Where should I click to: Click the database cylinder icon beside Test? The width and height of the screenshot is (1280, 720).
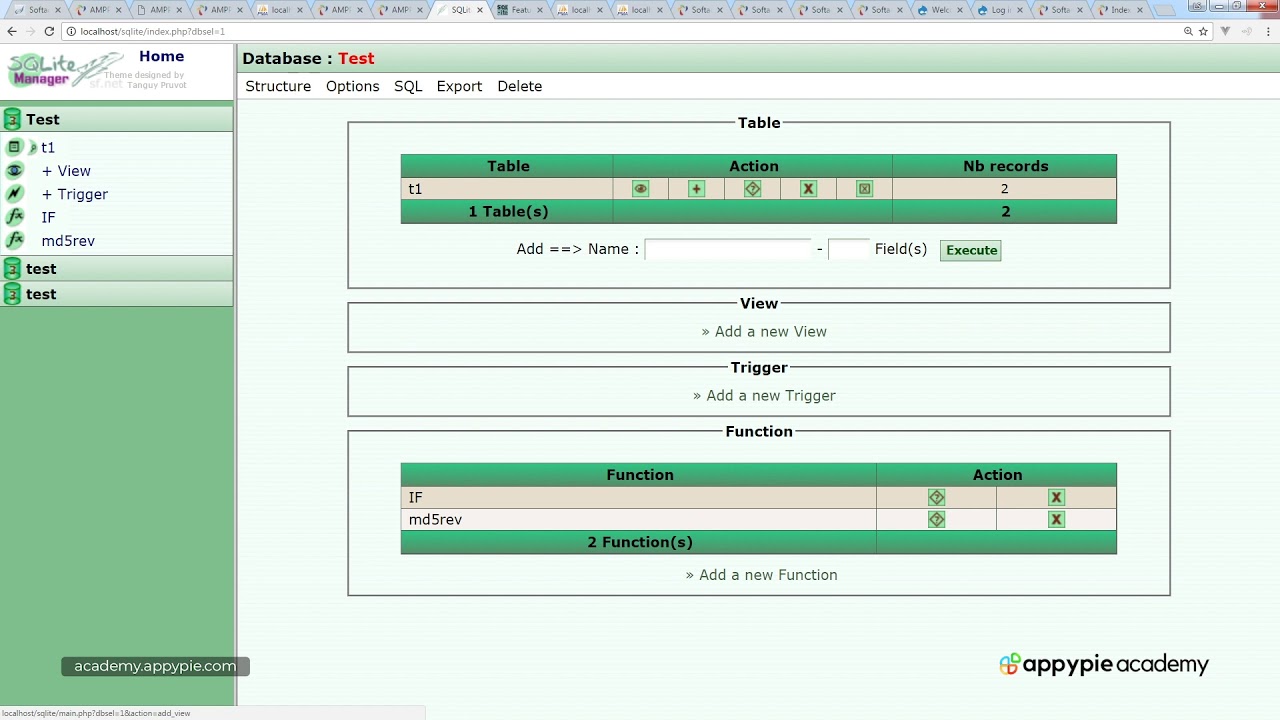12,120
